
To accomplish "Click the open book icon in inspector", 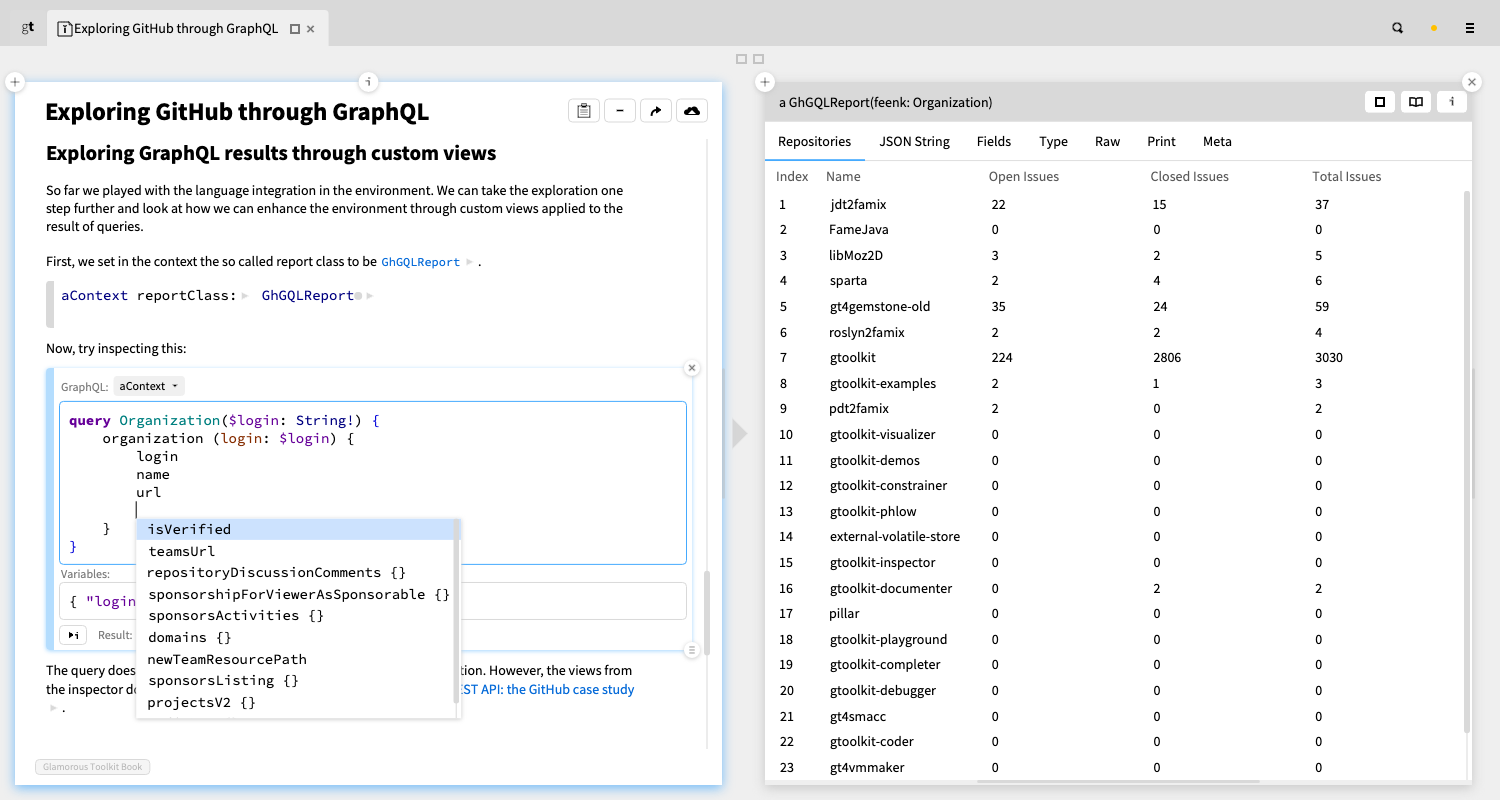I will 1415,102.
